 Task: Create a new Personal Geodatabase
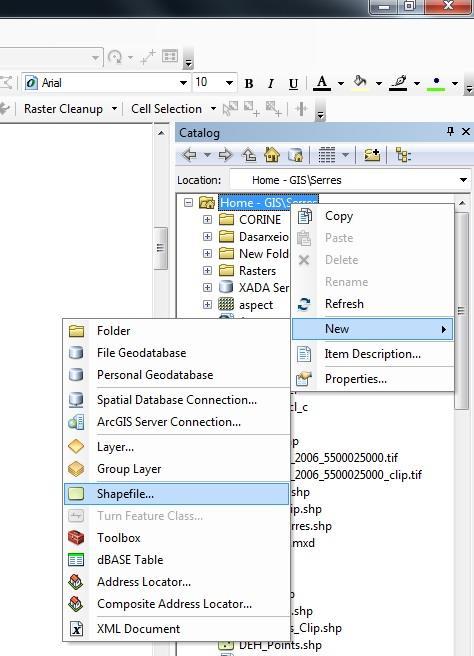[x=177, y=375]
